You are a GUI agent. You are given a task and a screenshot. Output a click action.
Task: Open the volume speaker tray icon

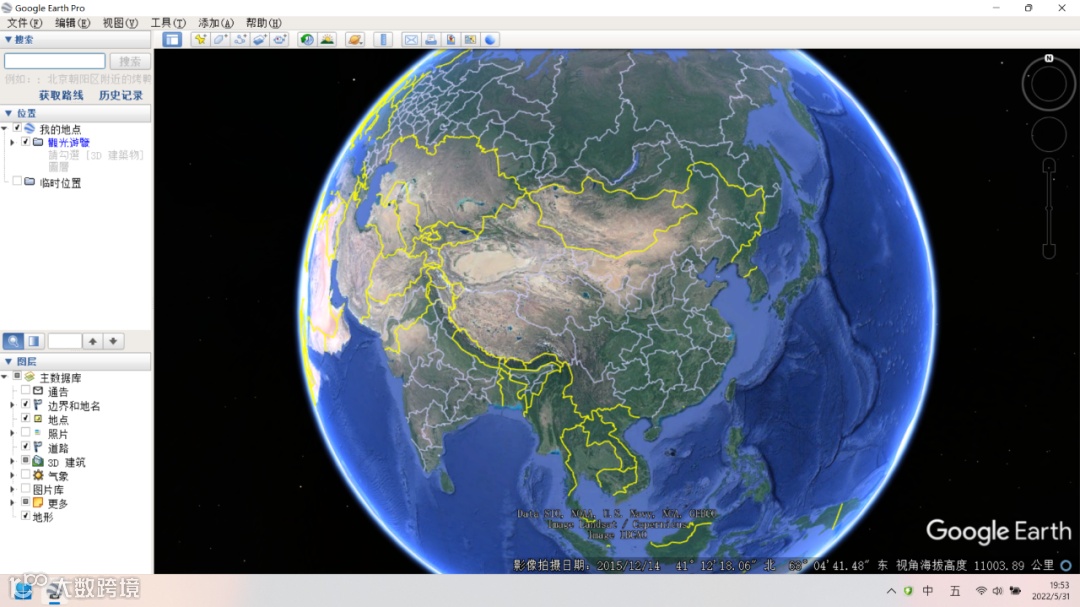point(997,591)
